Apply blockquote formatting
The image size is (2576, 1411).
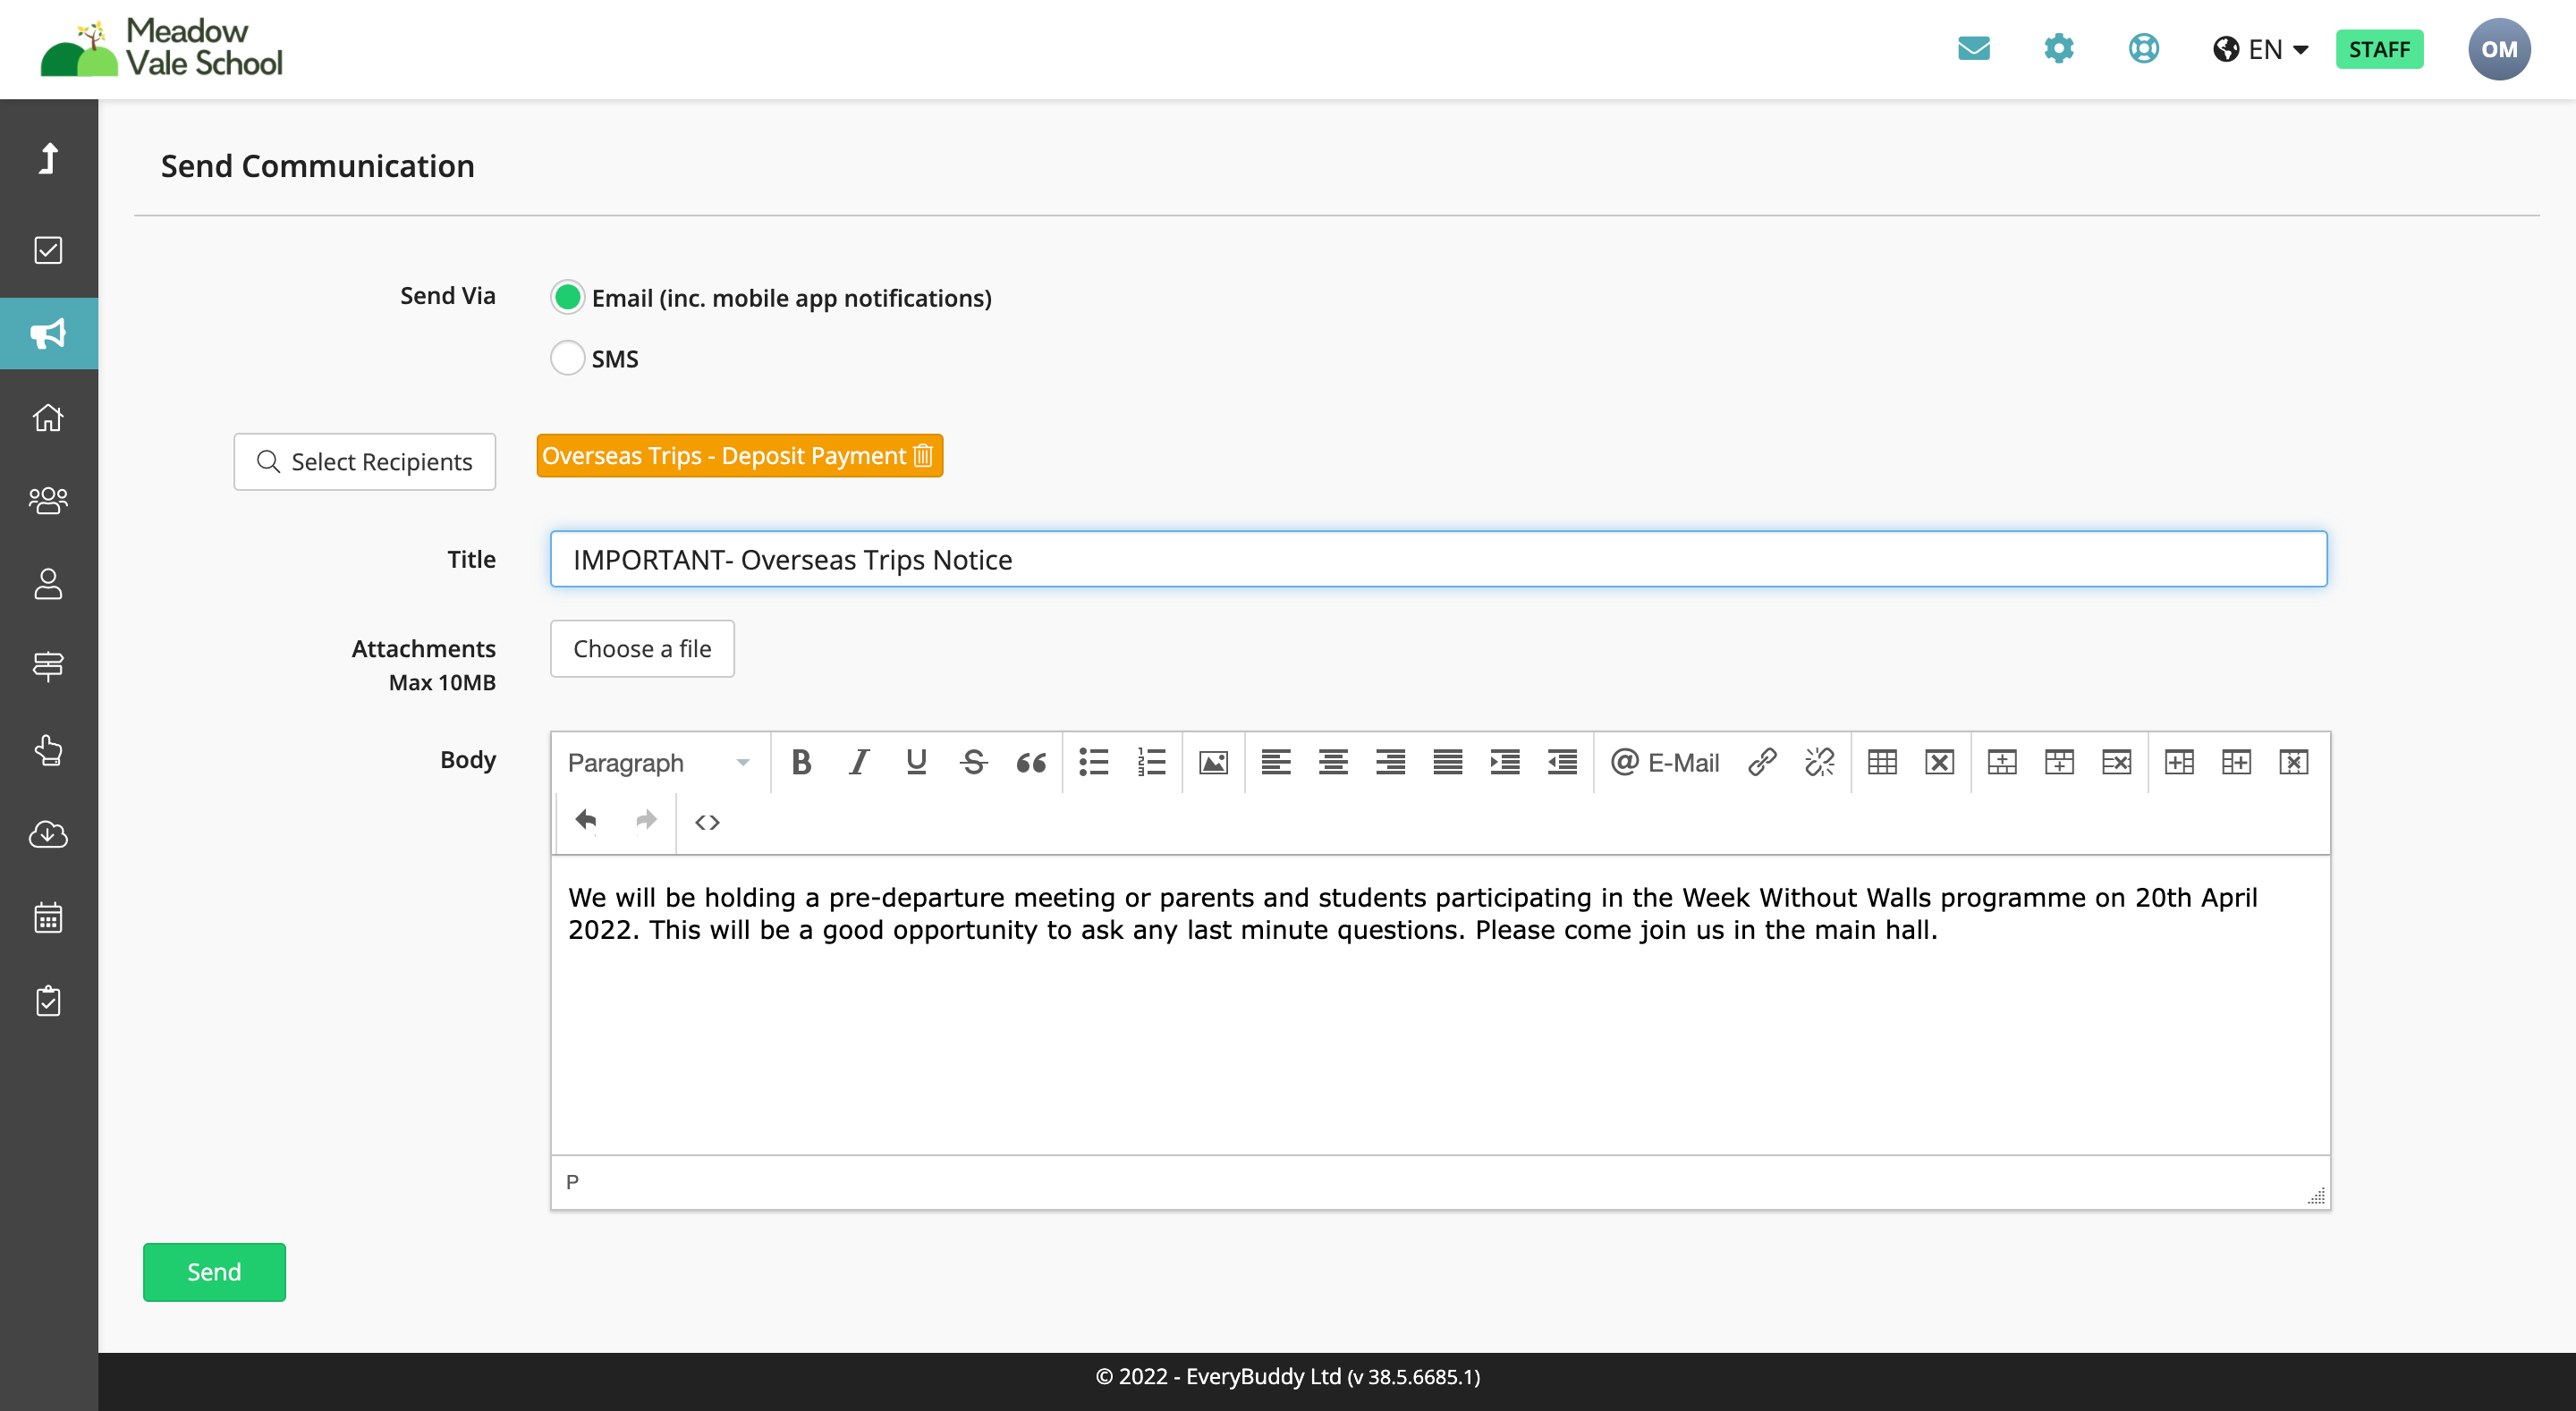(1031, 763)
